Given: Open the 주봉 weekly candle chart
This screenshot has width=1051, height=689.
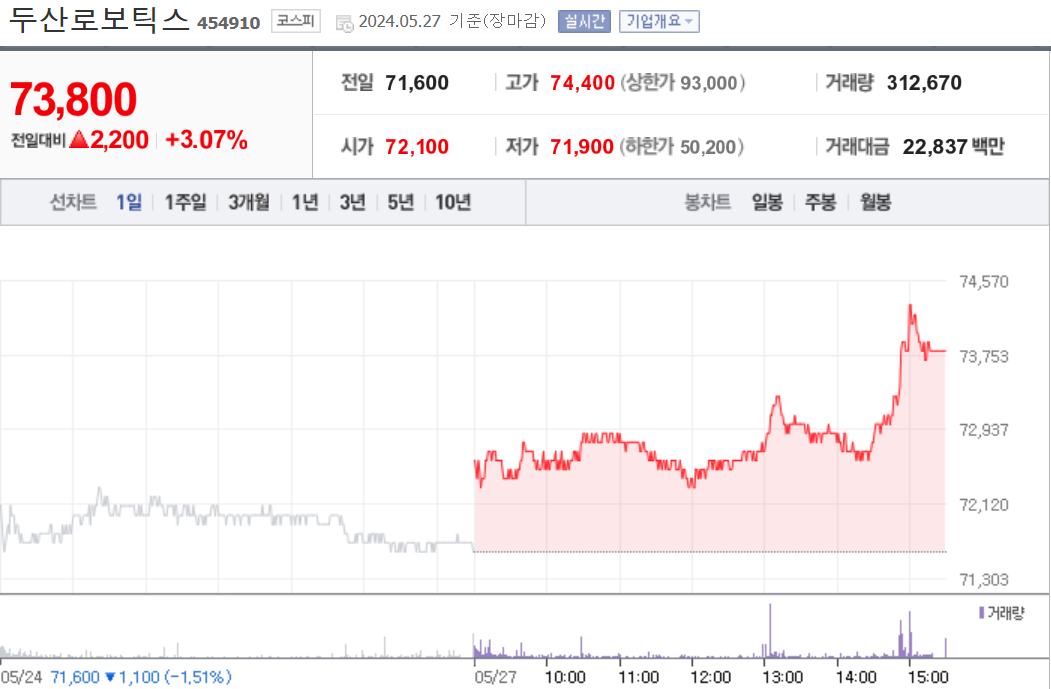Looking at the screenshot, I should (x=820, y=202).
